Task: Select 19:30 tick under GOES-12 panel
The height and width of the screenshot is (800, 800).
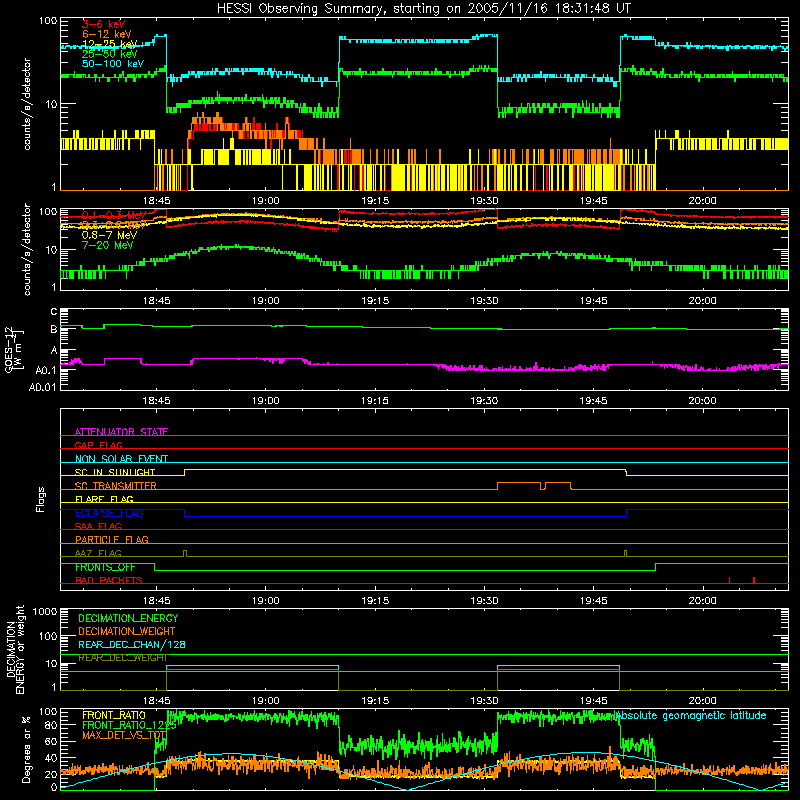Action: coord(484,401)
